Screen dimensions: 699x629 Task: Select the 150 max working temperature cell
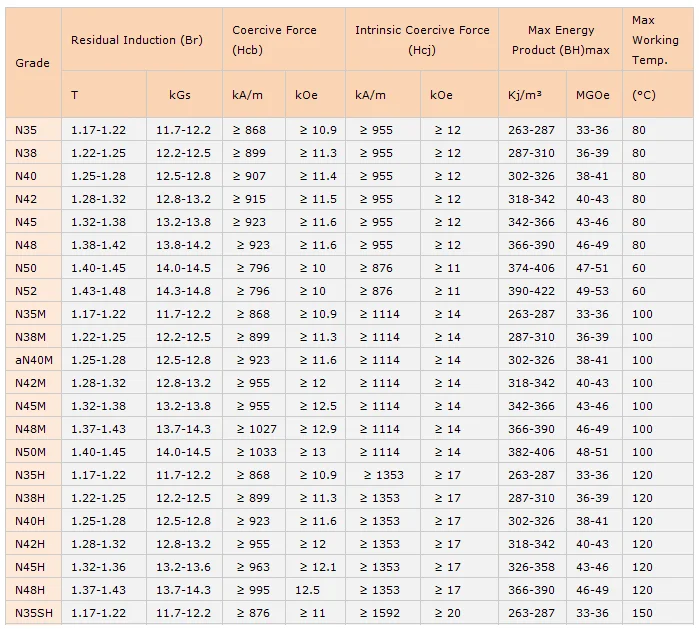tap(641, 613)
